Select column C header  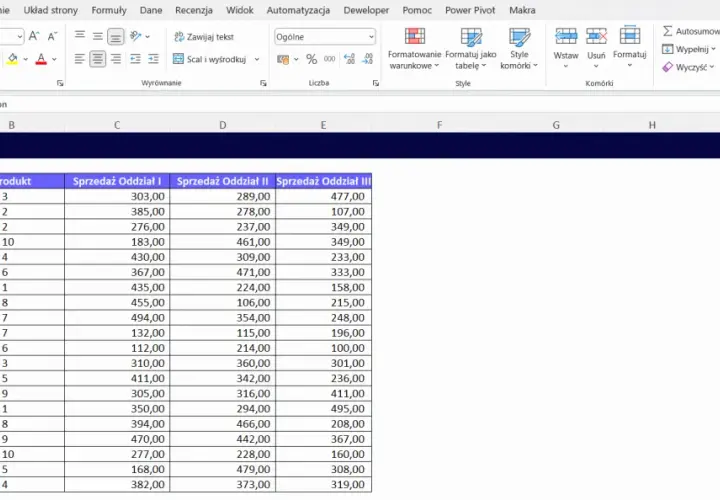pyautogui.click(x=117, y=125)
